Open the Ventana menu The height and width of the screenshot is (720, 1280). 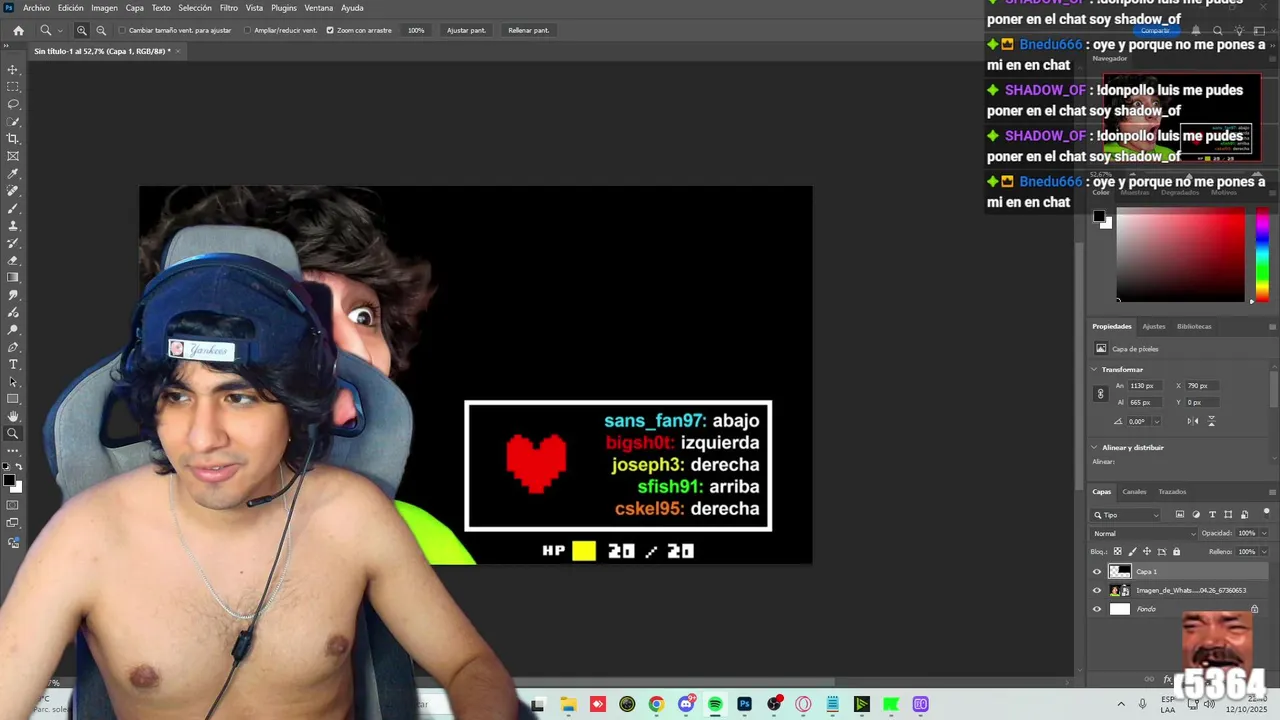(x=319, y=8)
